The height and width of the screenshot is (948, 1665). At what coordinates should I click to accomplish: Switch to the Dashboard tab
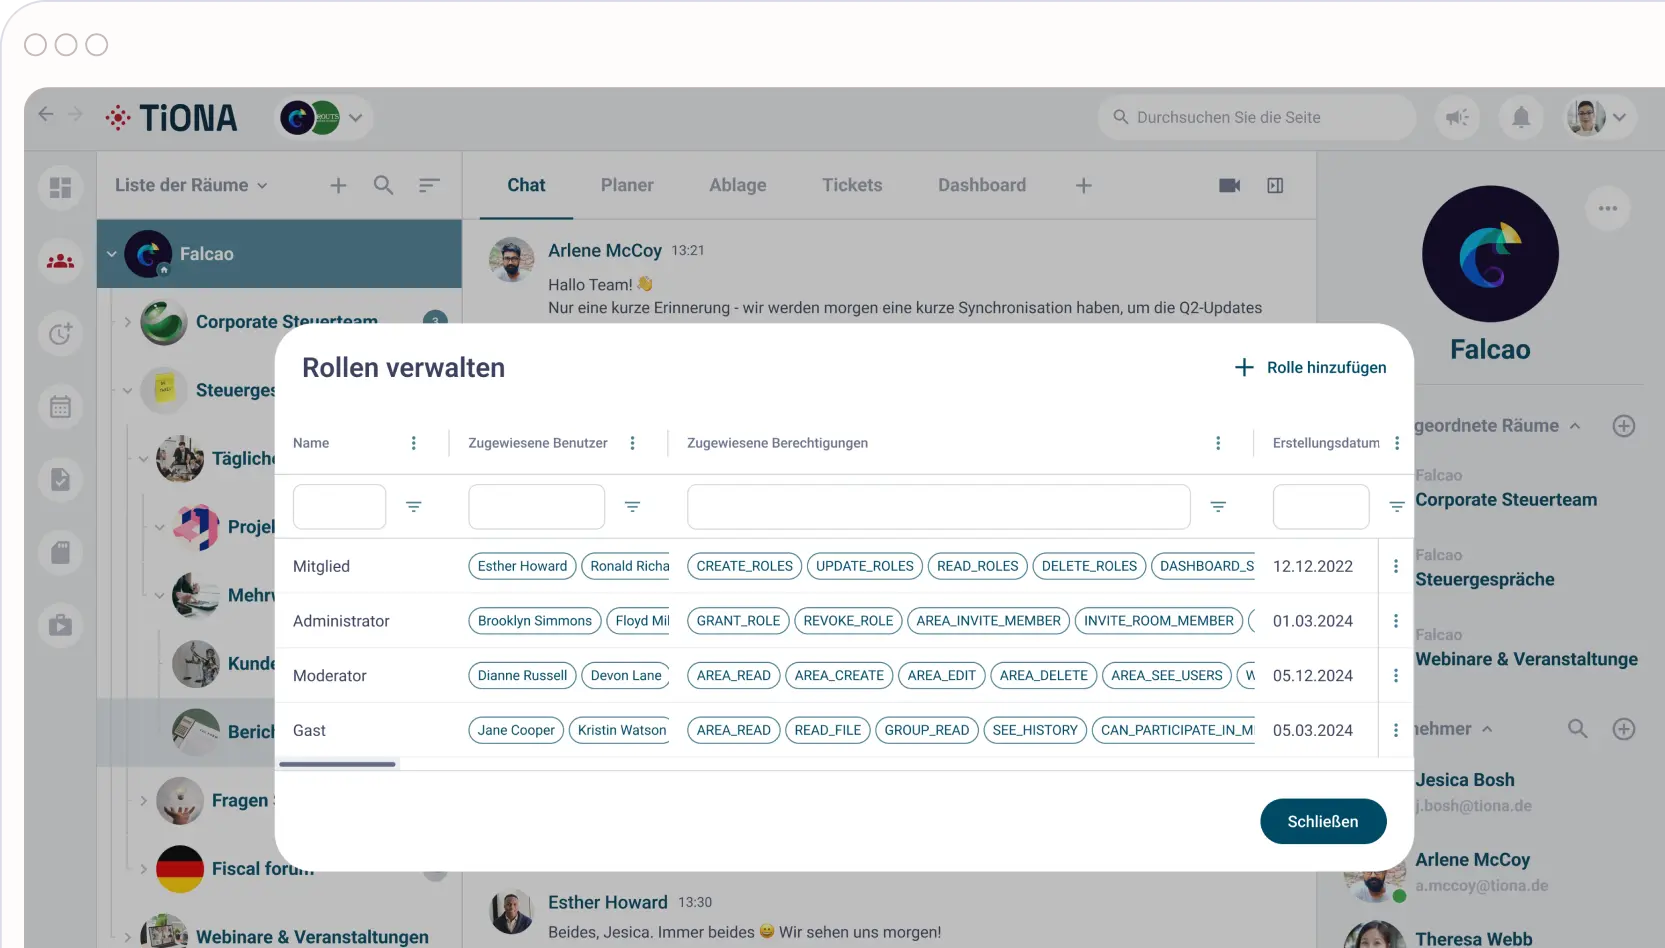[982, 185]
